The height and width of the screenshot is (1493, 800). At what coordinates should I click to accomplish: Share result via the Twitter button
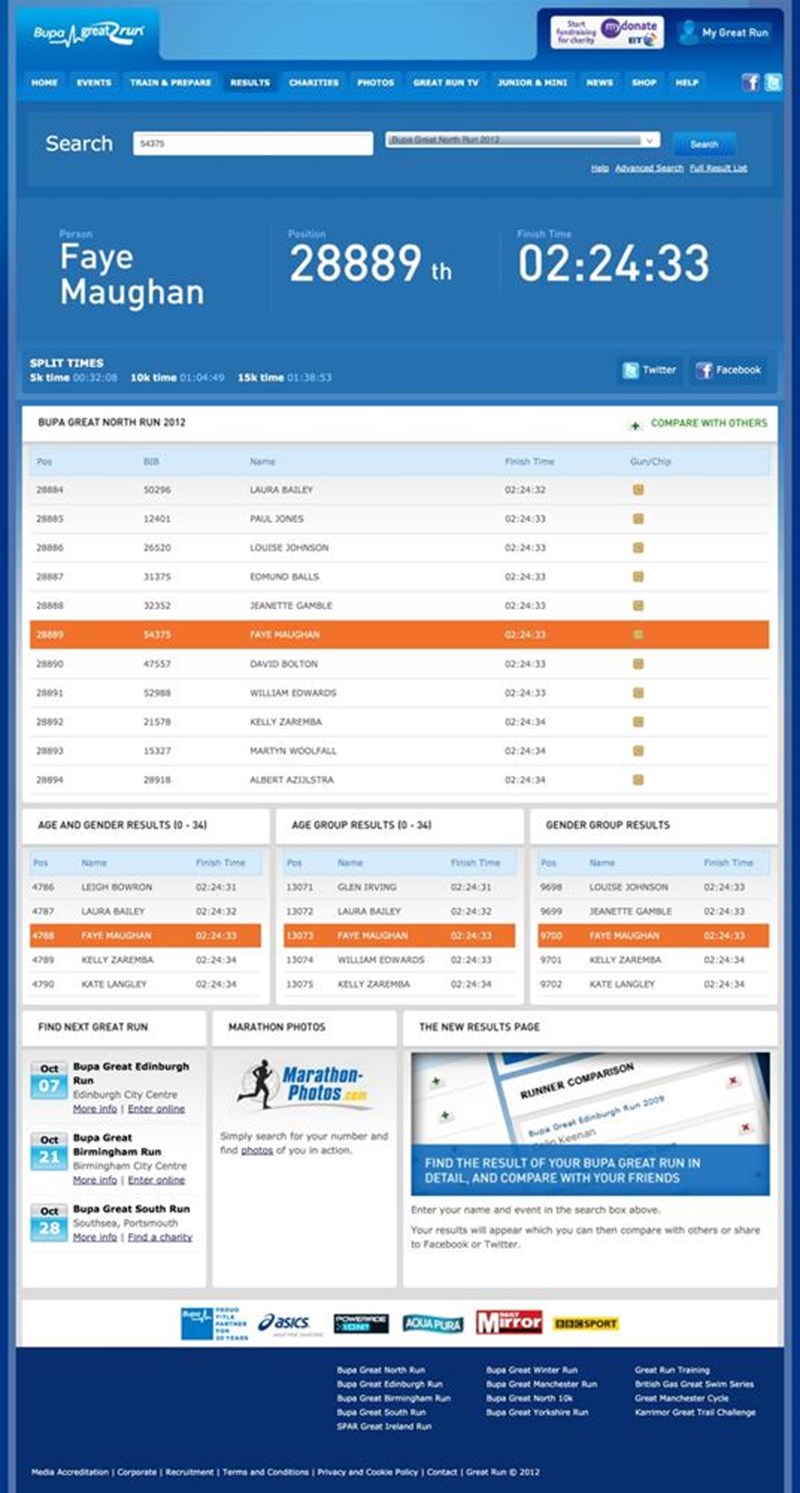(x=650, y=370)
